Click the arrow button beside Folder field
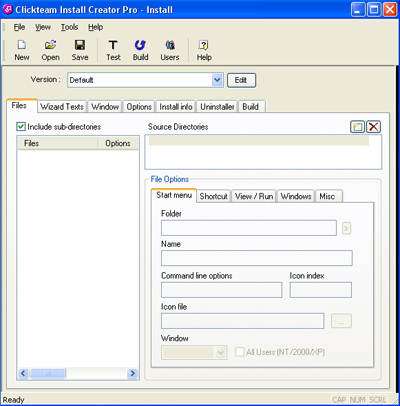The height and width of the screenshot is (406, 400). point(346,228)
